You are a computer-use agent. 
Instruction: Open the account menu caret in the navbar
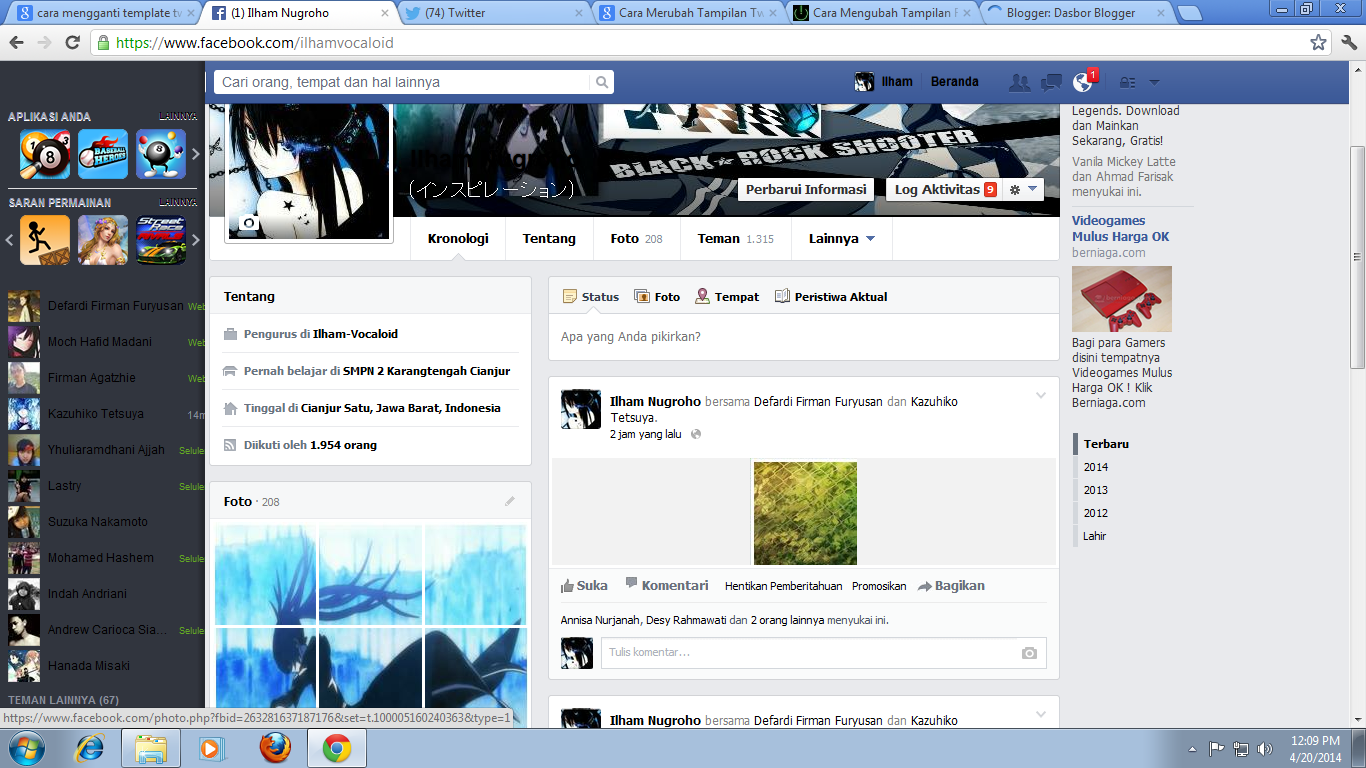coord(1154,82)
